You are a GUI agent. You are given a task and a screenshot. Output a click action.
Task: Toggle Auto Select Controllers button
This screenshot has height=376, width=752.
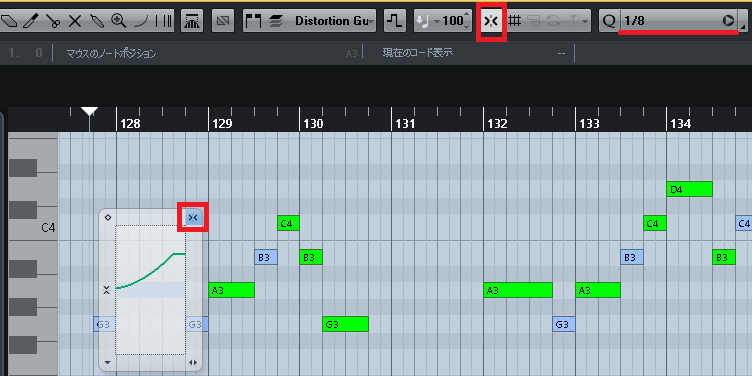tap(192, 21)
